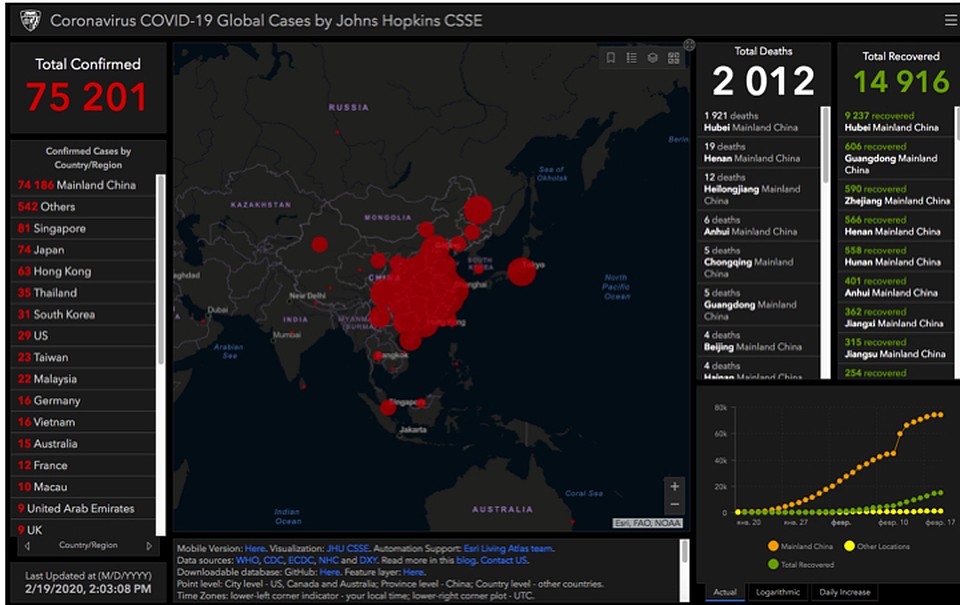Select '74 Japan' row
Screen dimensions: 960x605
point(83,250)
